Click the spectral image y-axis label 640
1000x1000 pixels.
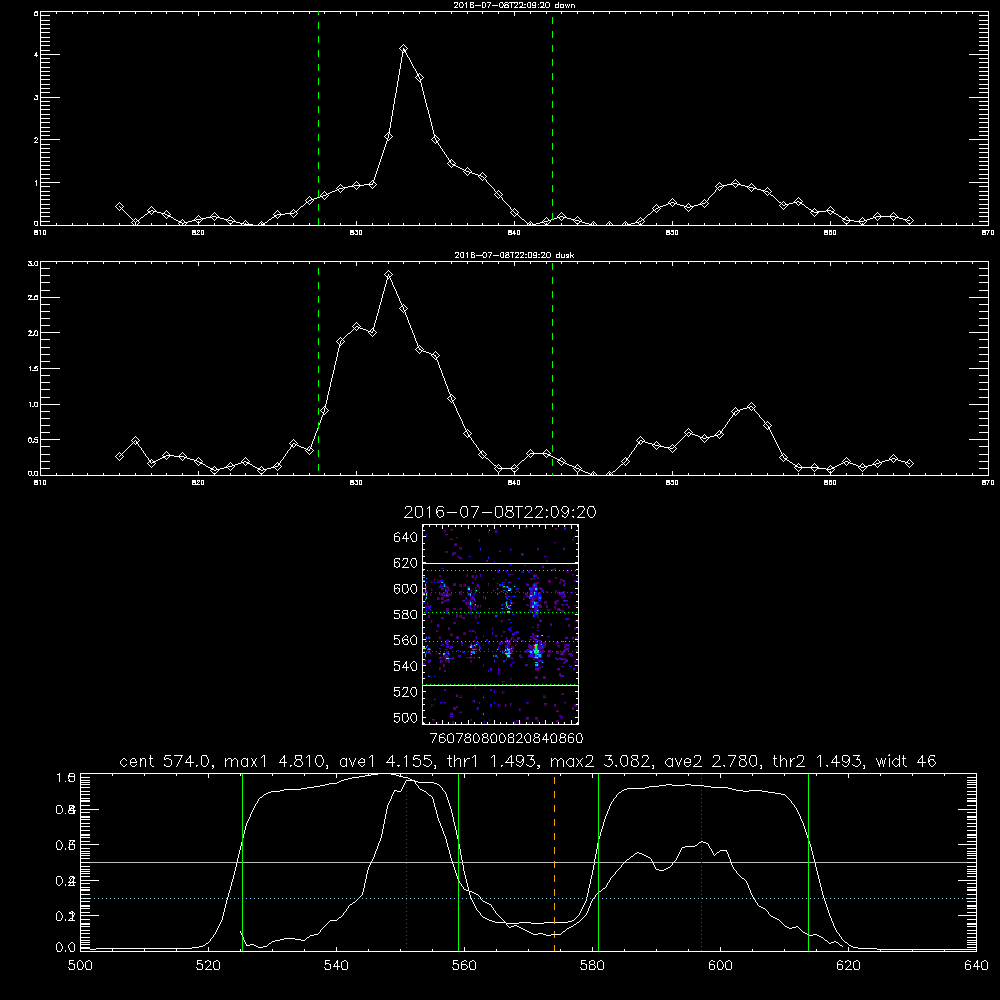point(405,537)
